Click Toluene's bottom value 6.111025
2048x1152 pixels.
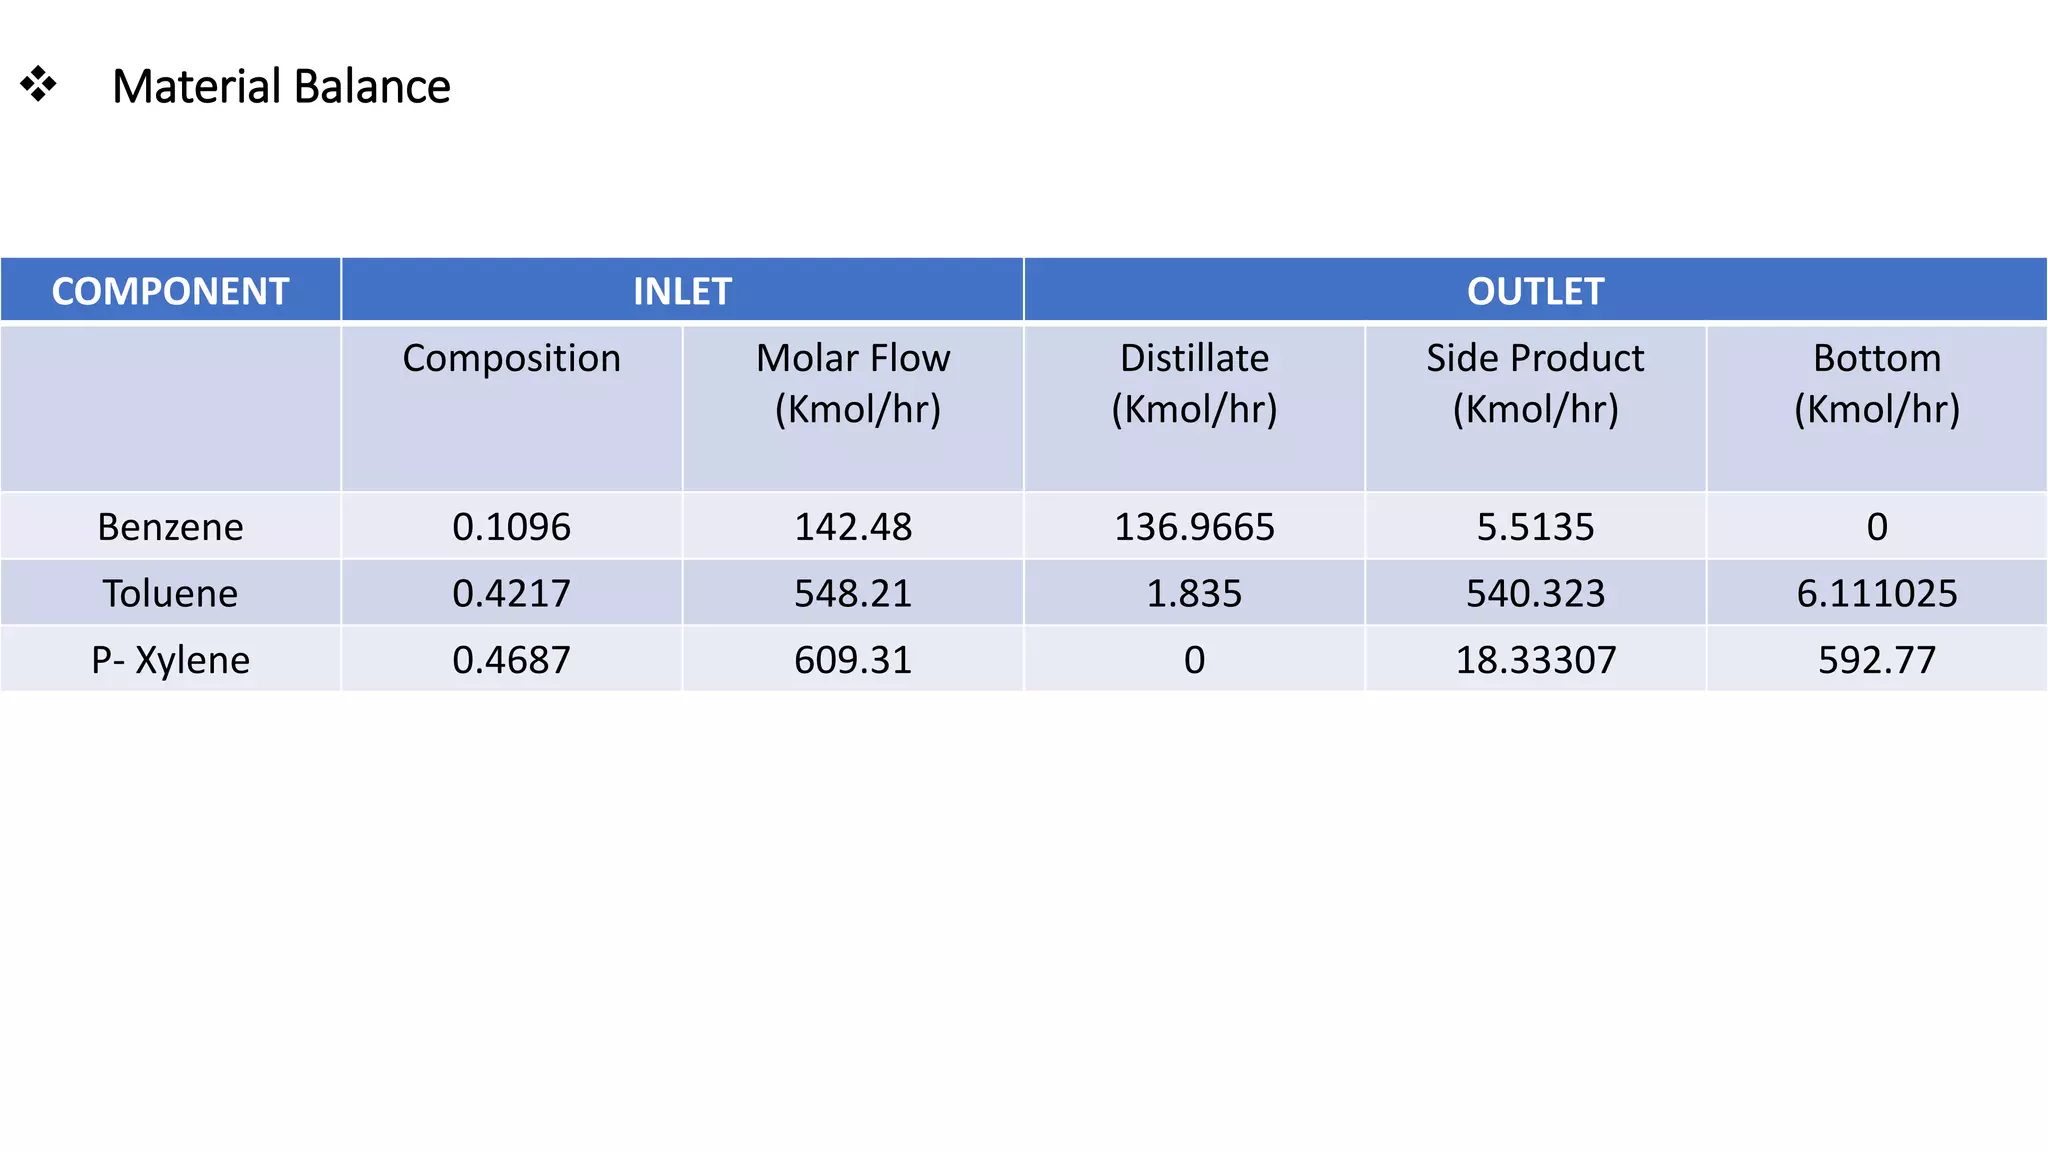point(1876,593)
